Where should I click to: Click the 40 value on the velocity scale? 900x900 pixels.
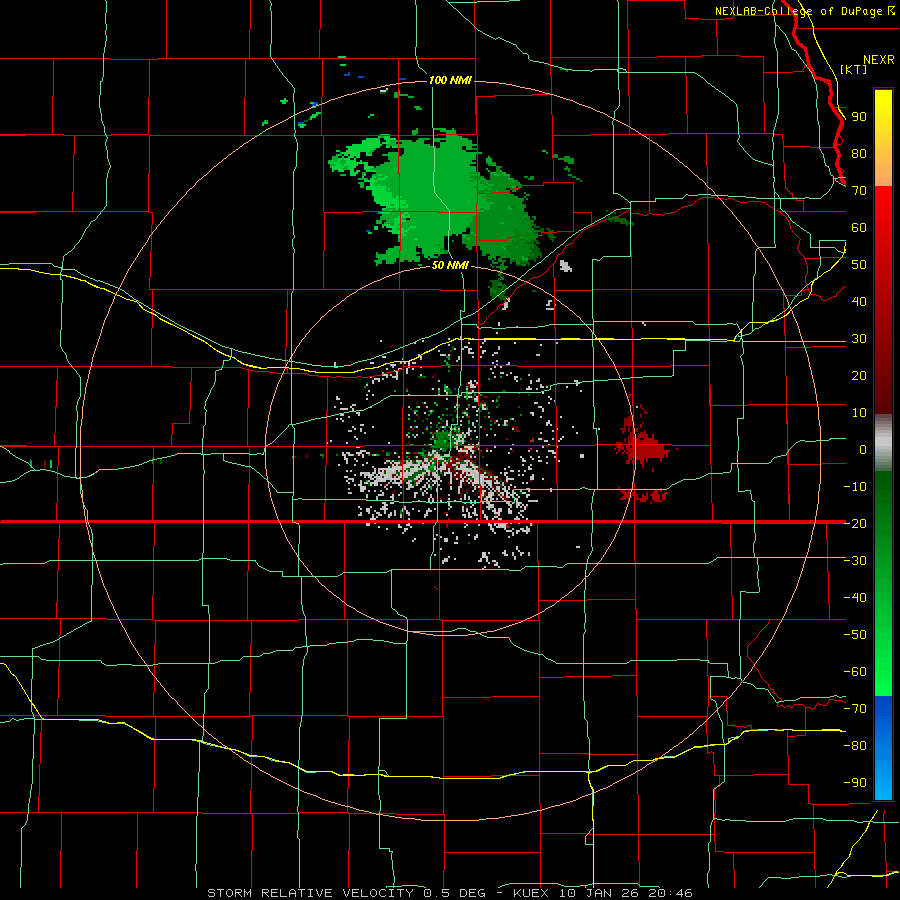859,302
